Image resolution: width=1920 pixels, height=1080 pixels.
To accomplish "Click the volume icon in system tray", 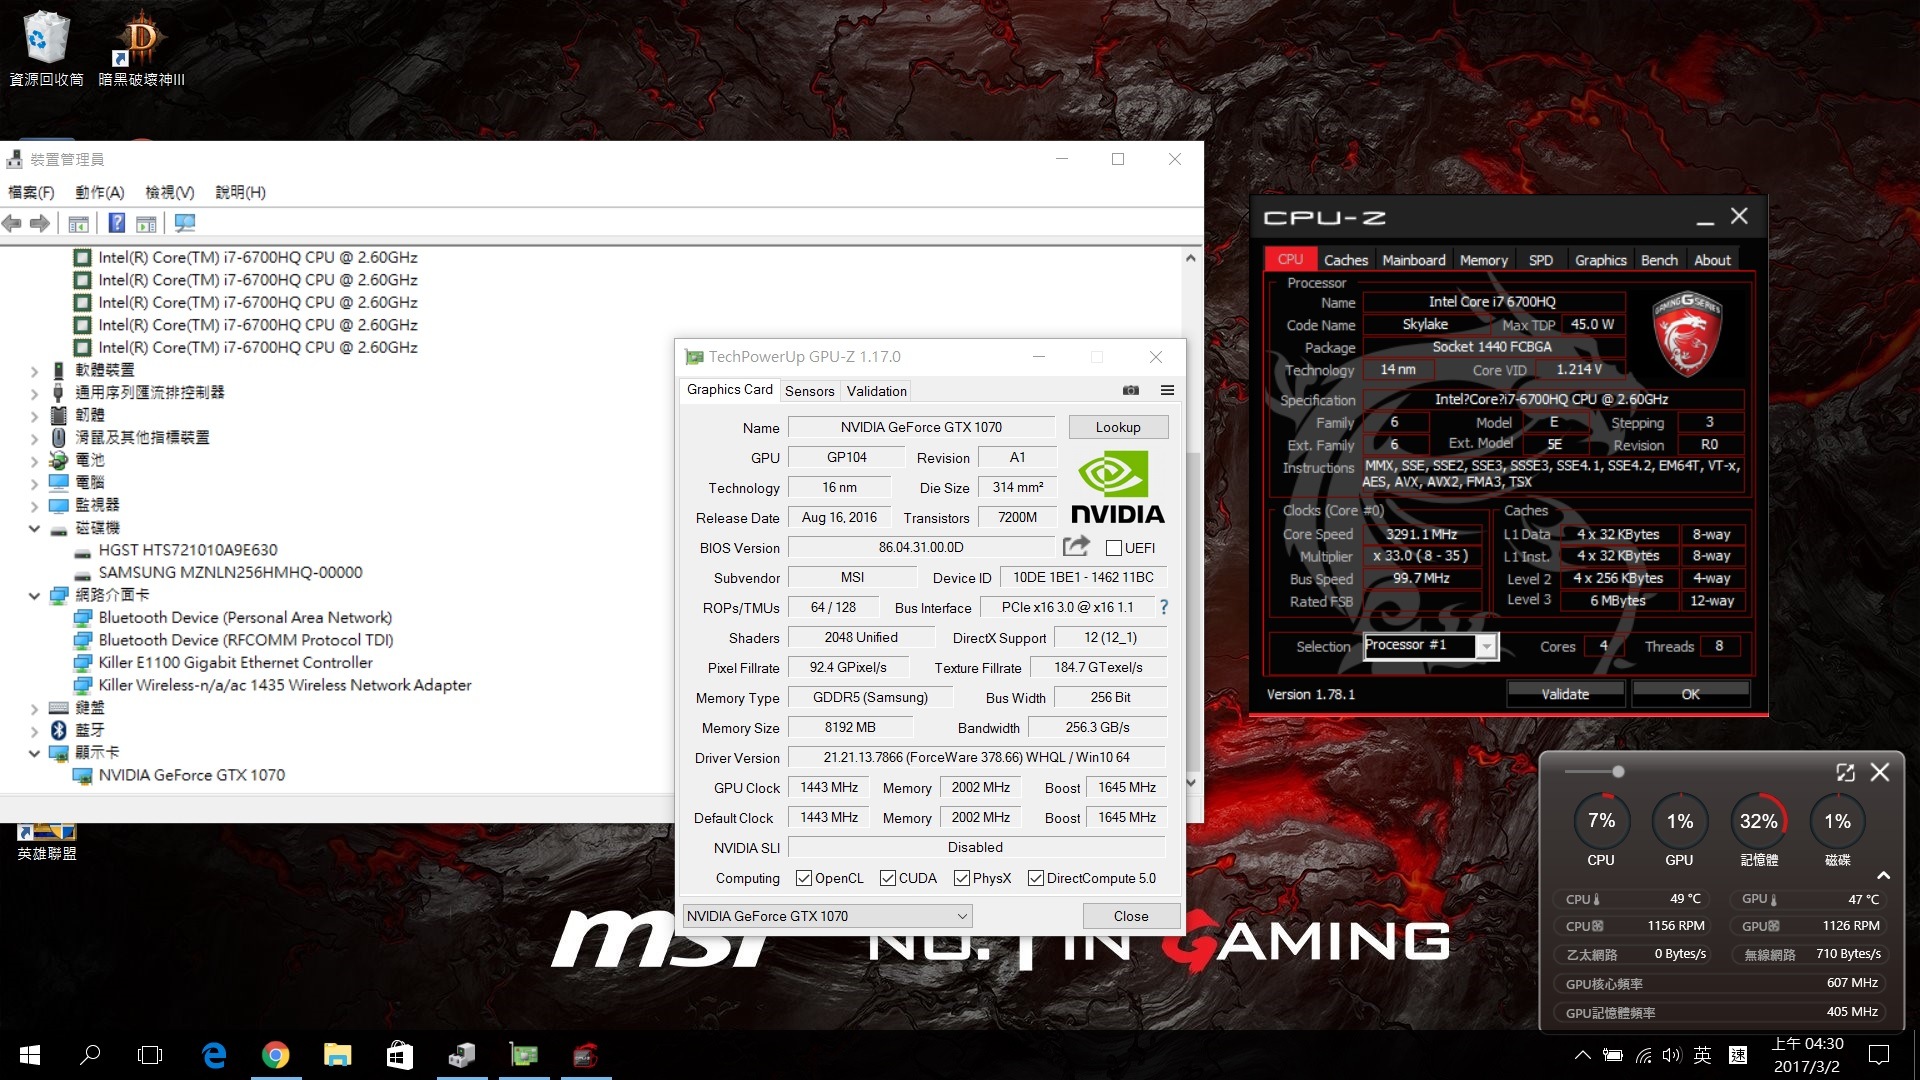I will click(1672, 1055).
